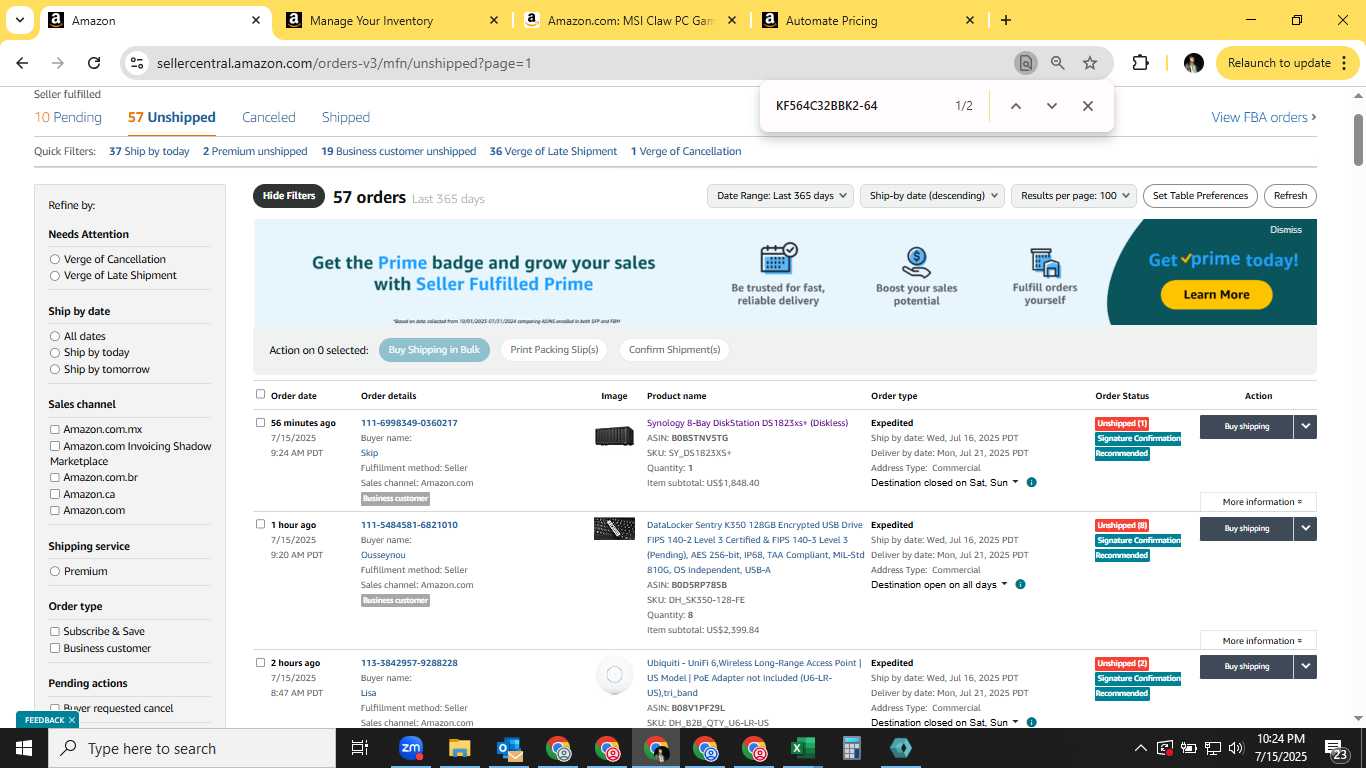The image size is (1366, 768).
Task: Open Zoom from the taskbar
Action: (x=410, y=748)
